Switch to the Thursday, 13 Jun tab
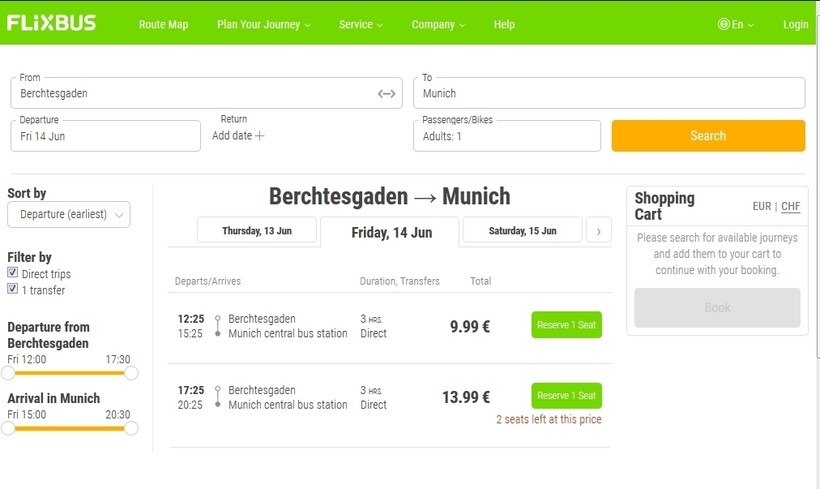 click(257, 230)
